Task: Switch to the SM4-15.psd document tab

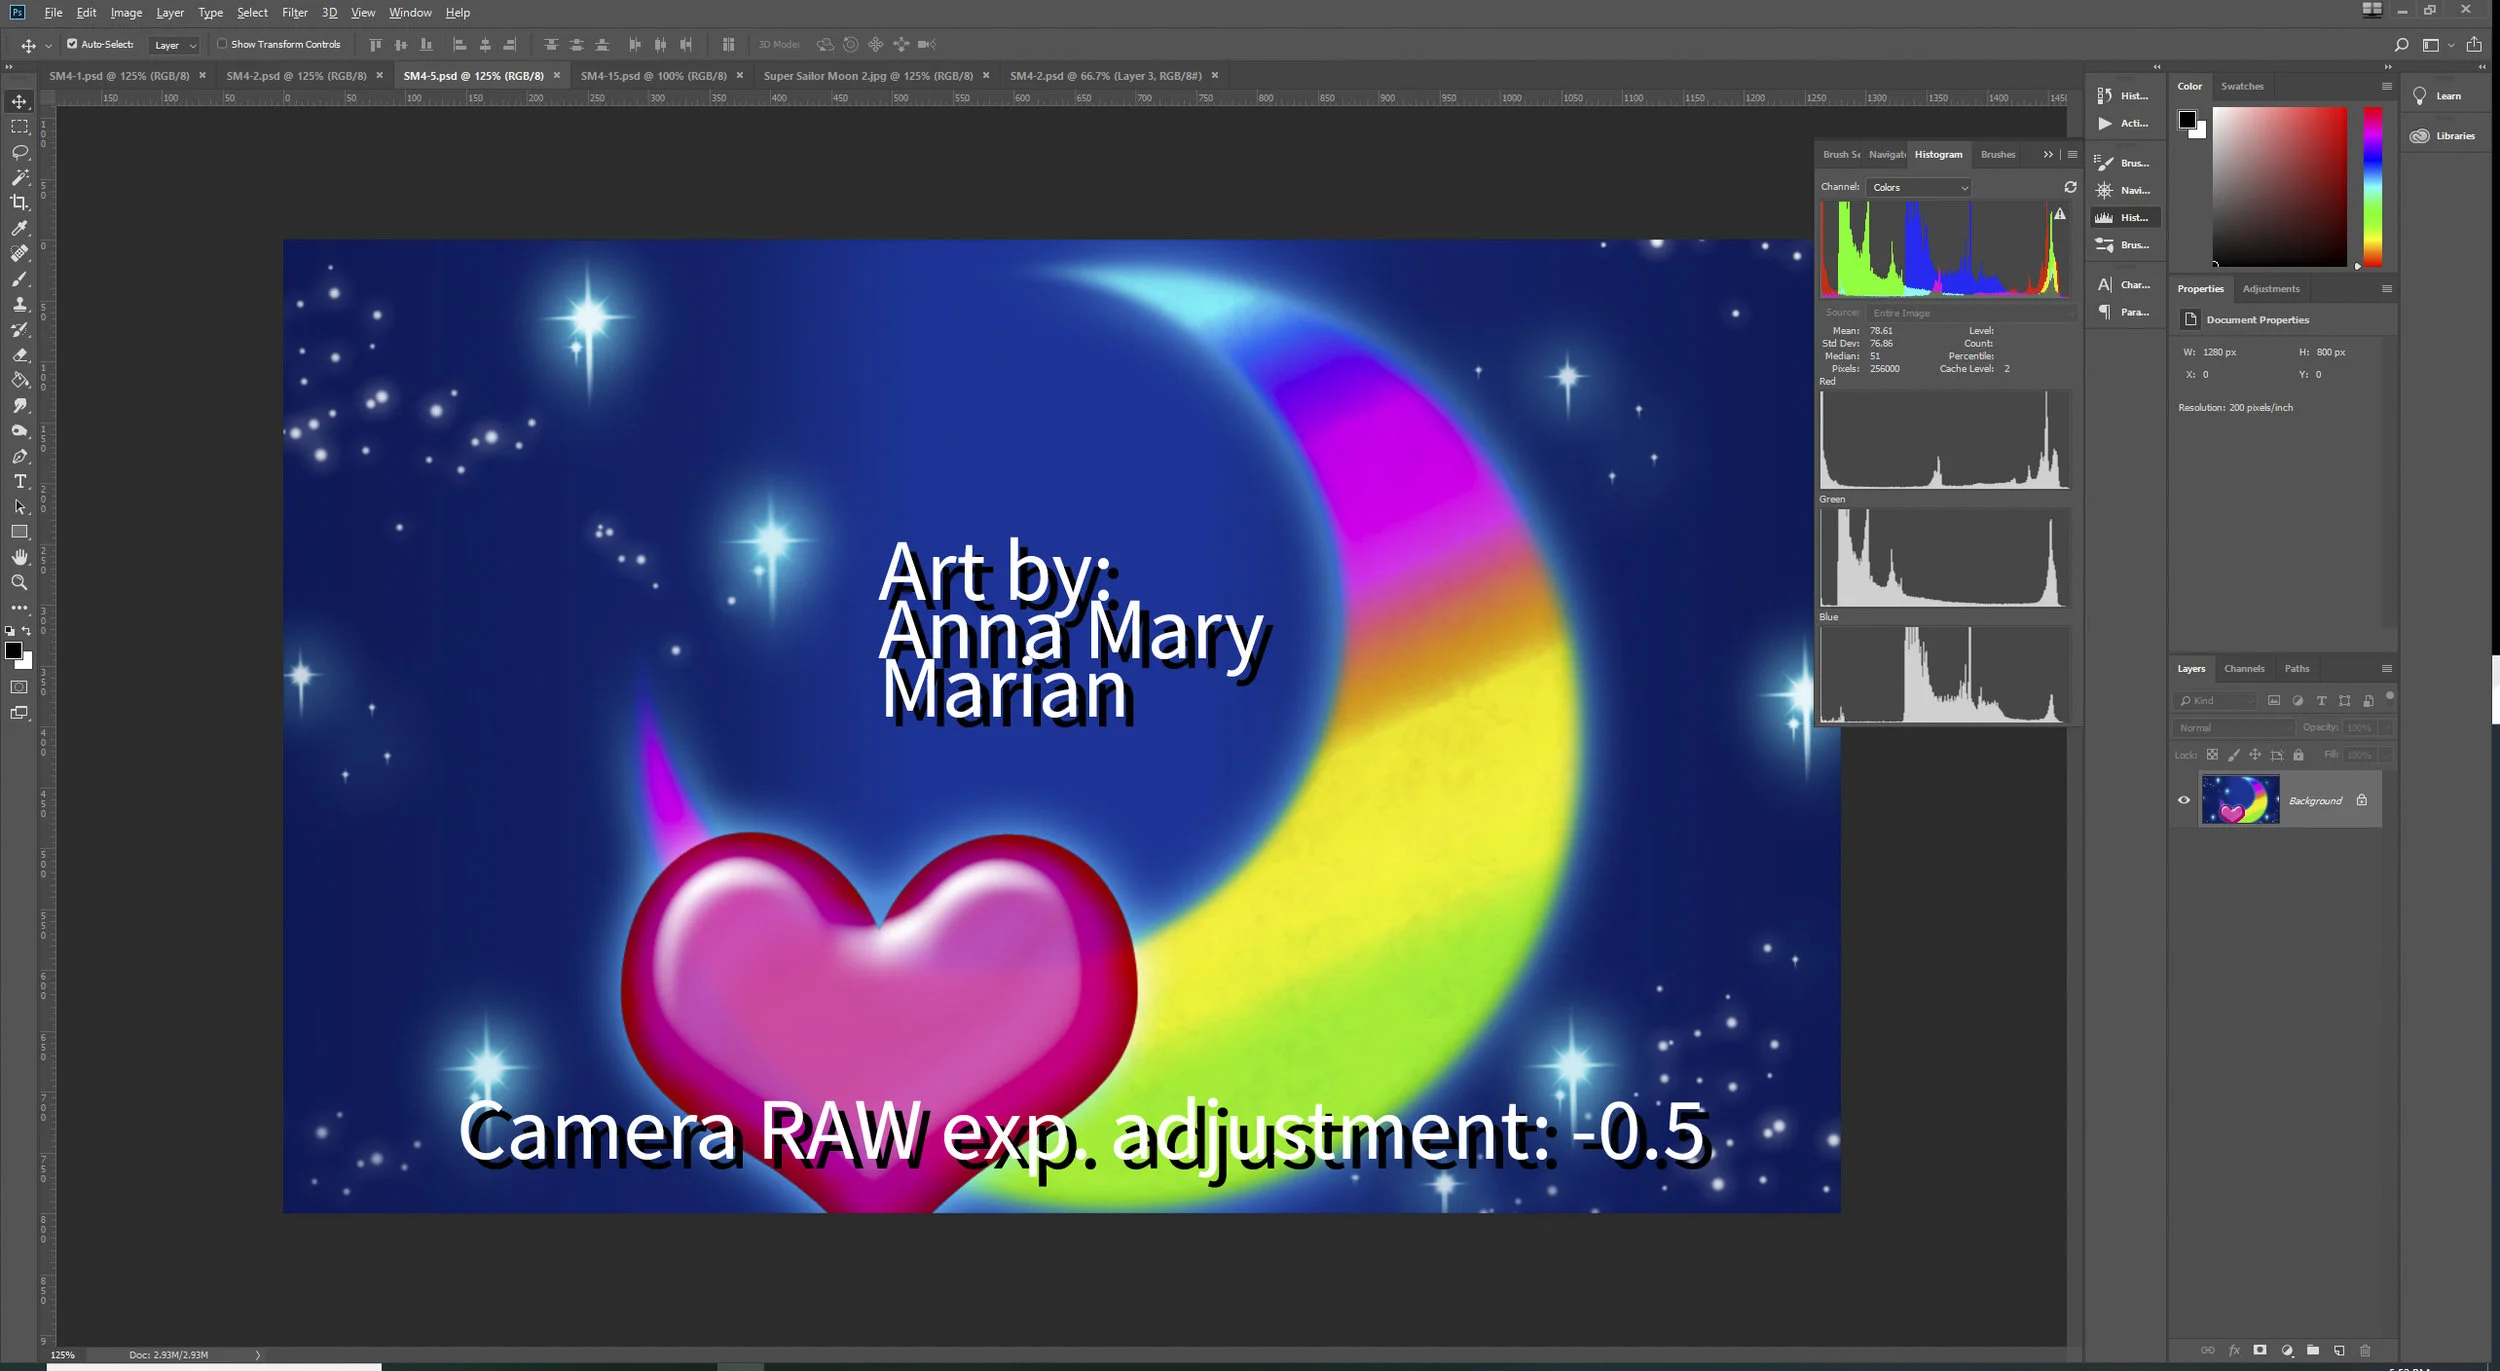Action: coord(653,76)
